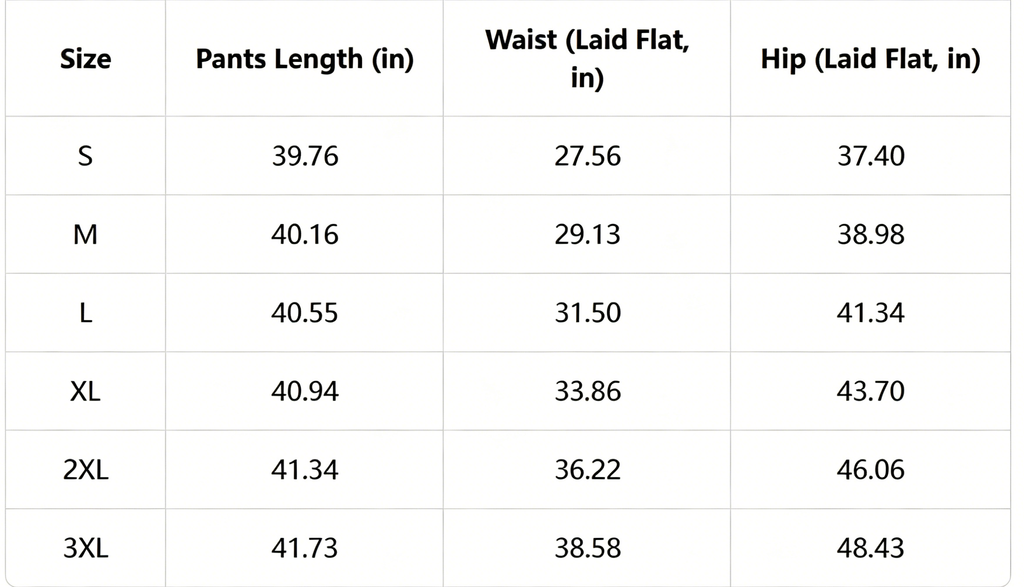Image resolution: width=1024 pixels, height=587 pixels.
Task: Select hip value 48.43 for 3XL
Action: (x=871, y=548)
